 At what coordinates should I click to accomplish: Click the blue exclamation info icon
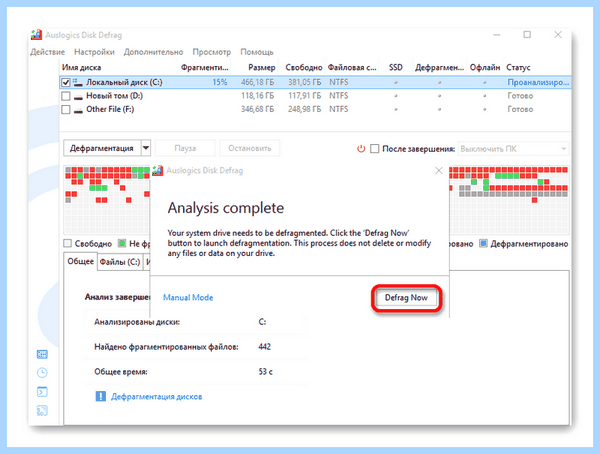point(100,396)
